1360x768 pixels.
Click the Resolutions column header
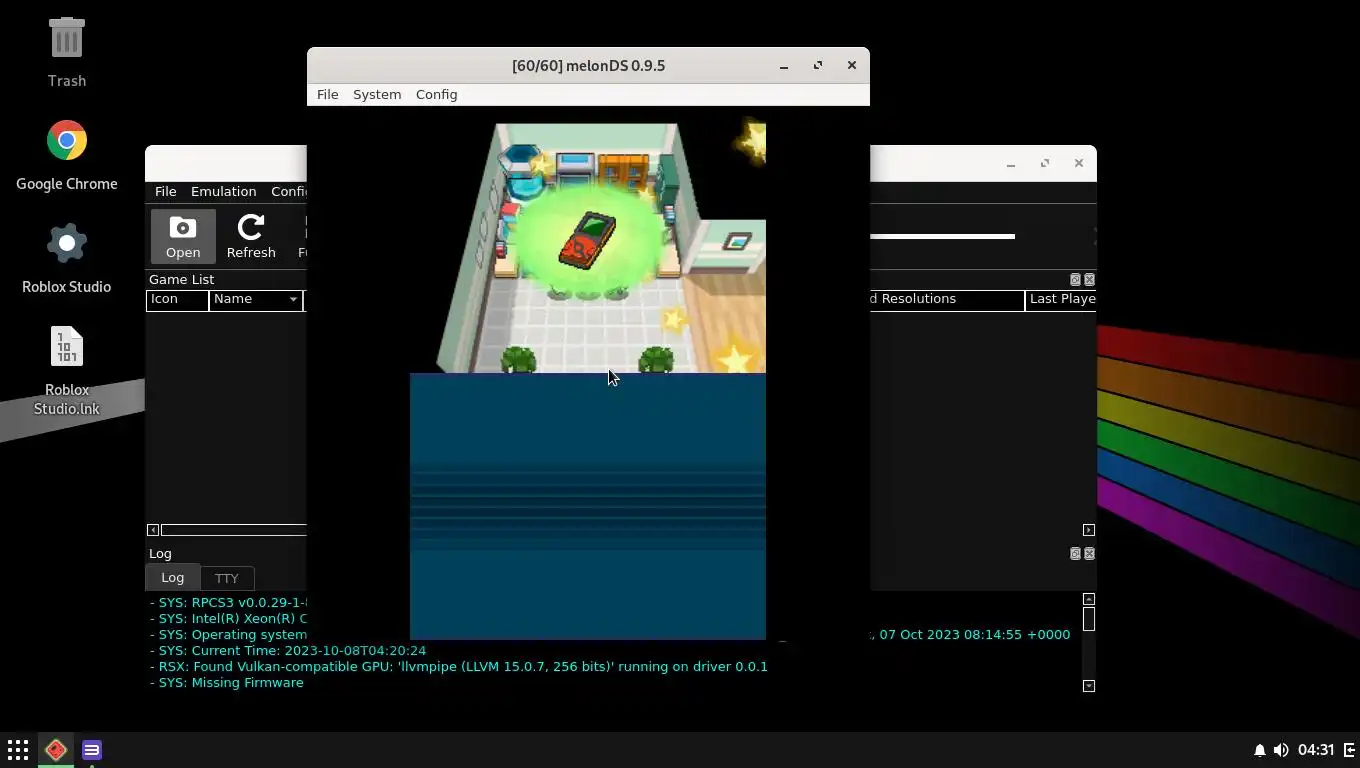tap(947, 299)
